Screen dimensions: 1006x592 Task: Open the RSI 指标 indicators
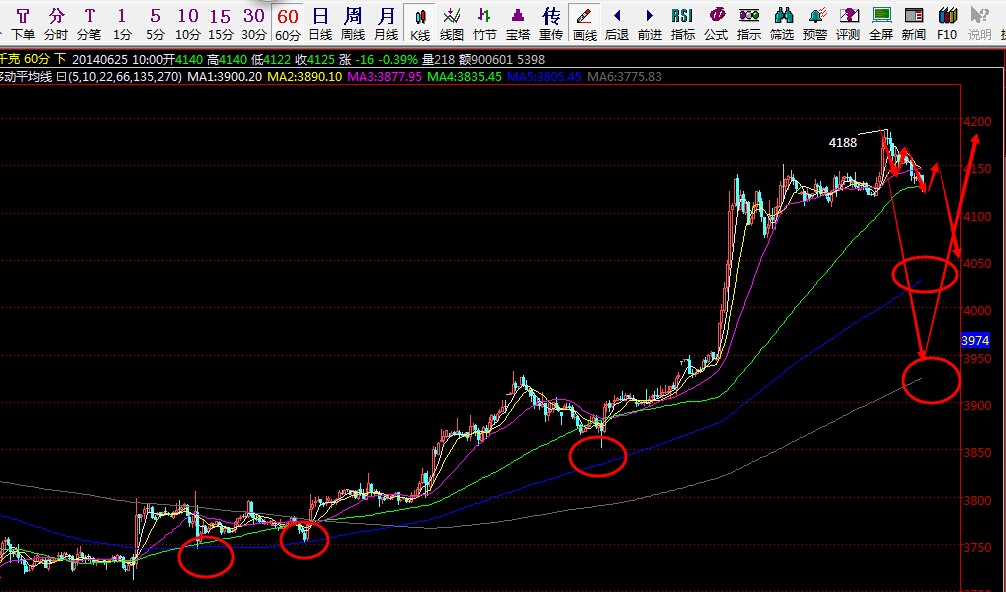(683, 24)
